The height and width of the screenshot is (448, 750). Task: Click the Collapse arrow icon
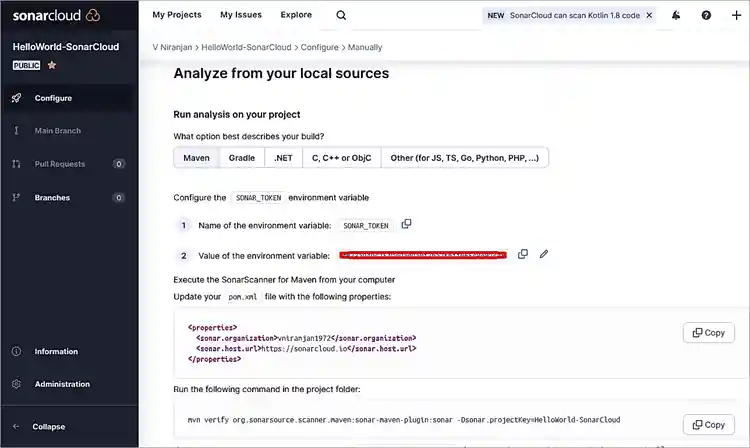(16, 426)
